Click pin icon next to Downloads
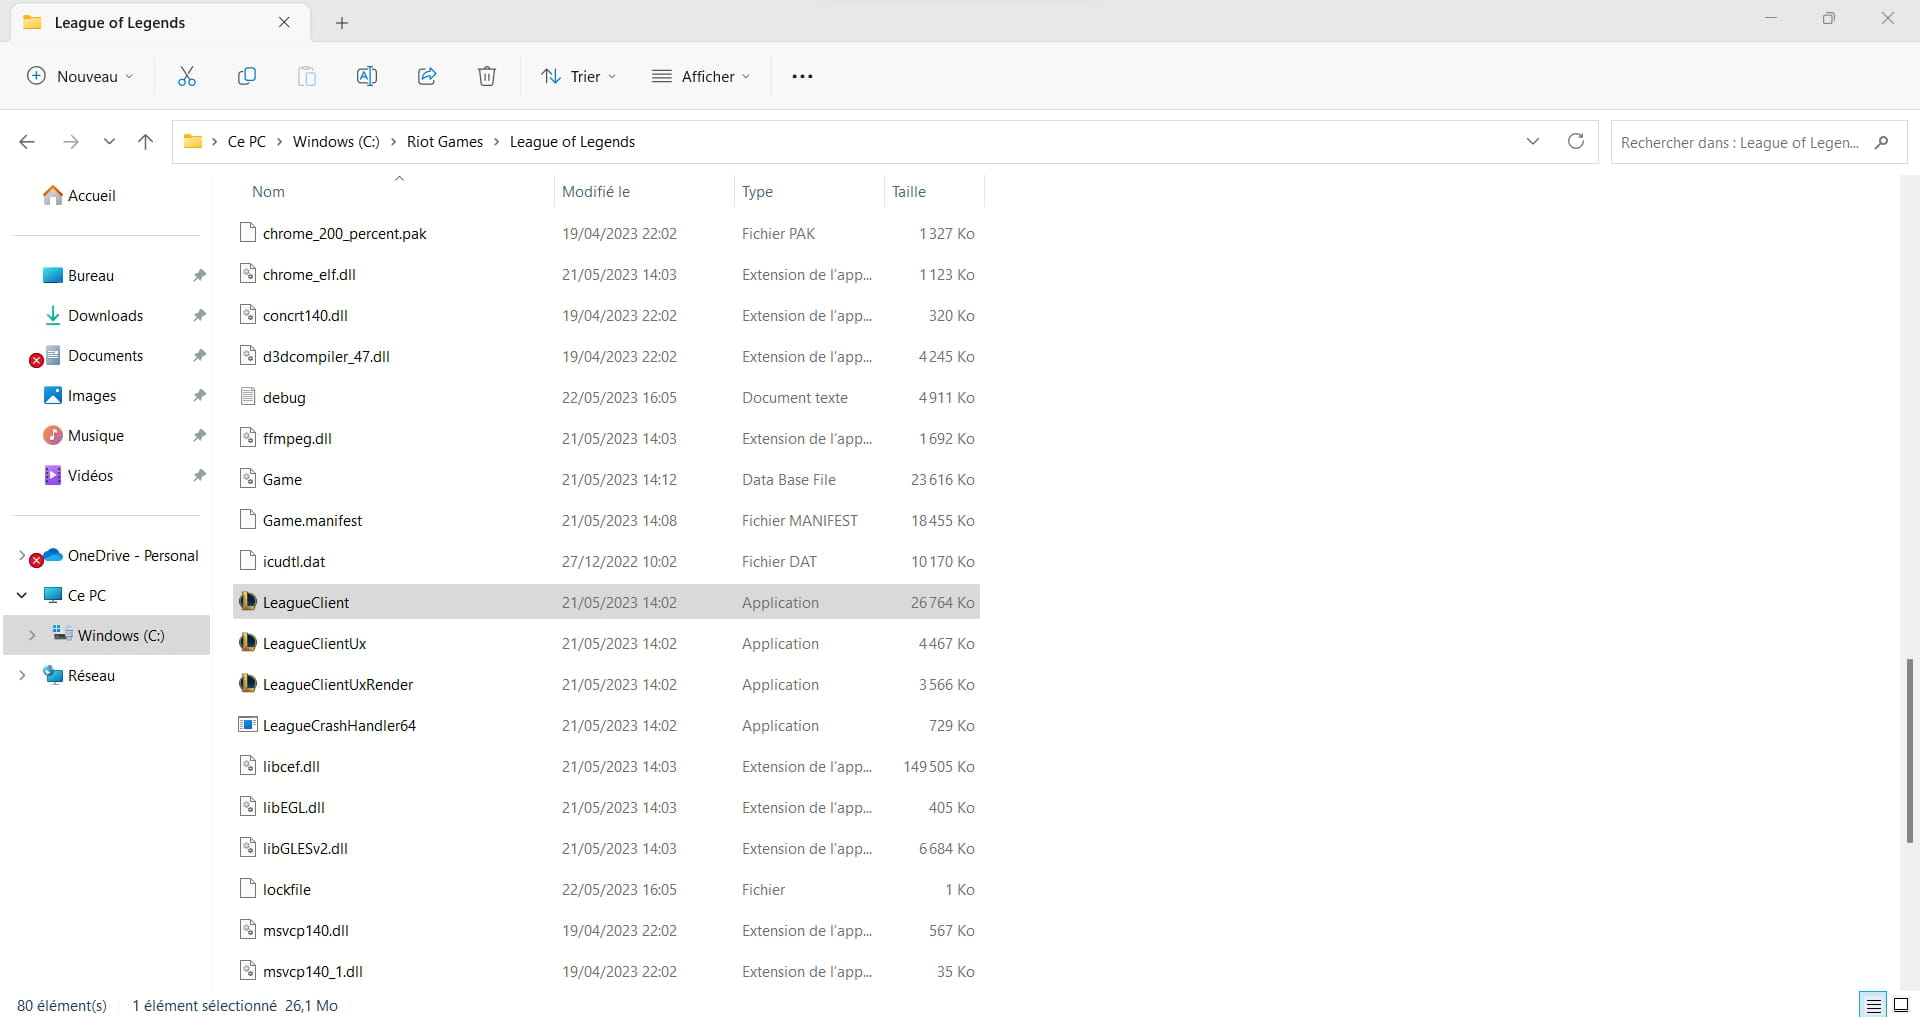 pos(199,315)
